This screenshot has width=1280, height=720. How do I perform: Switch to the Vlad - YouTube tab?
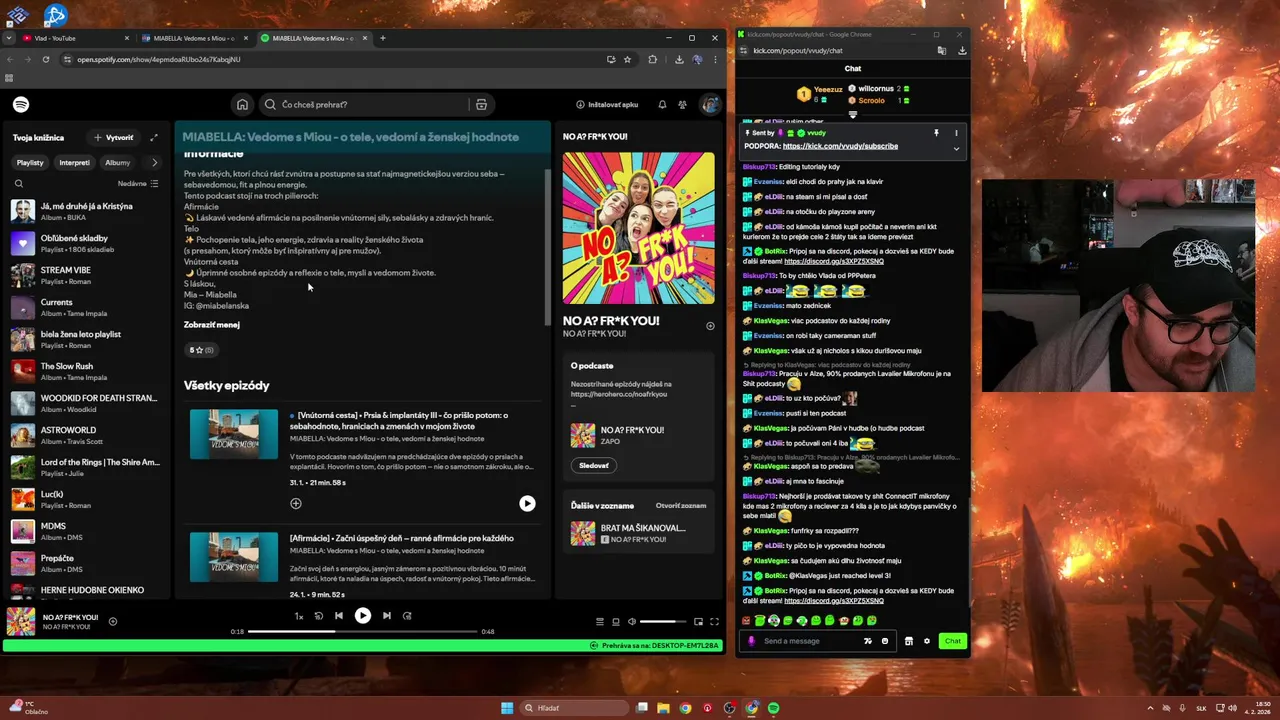click(x=75, y=38)
